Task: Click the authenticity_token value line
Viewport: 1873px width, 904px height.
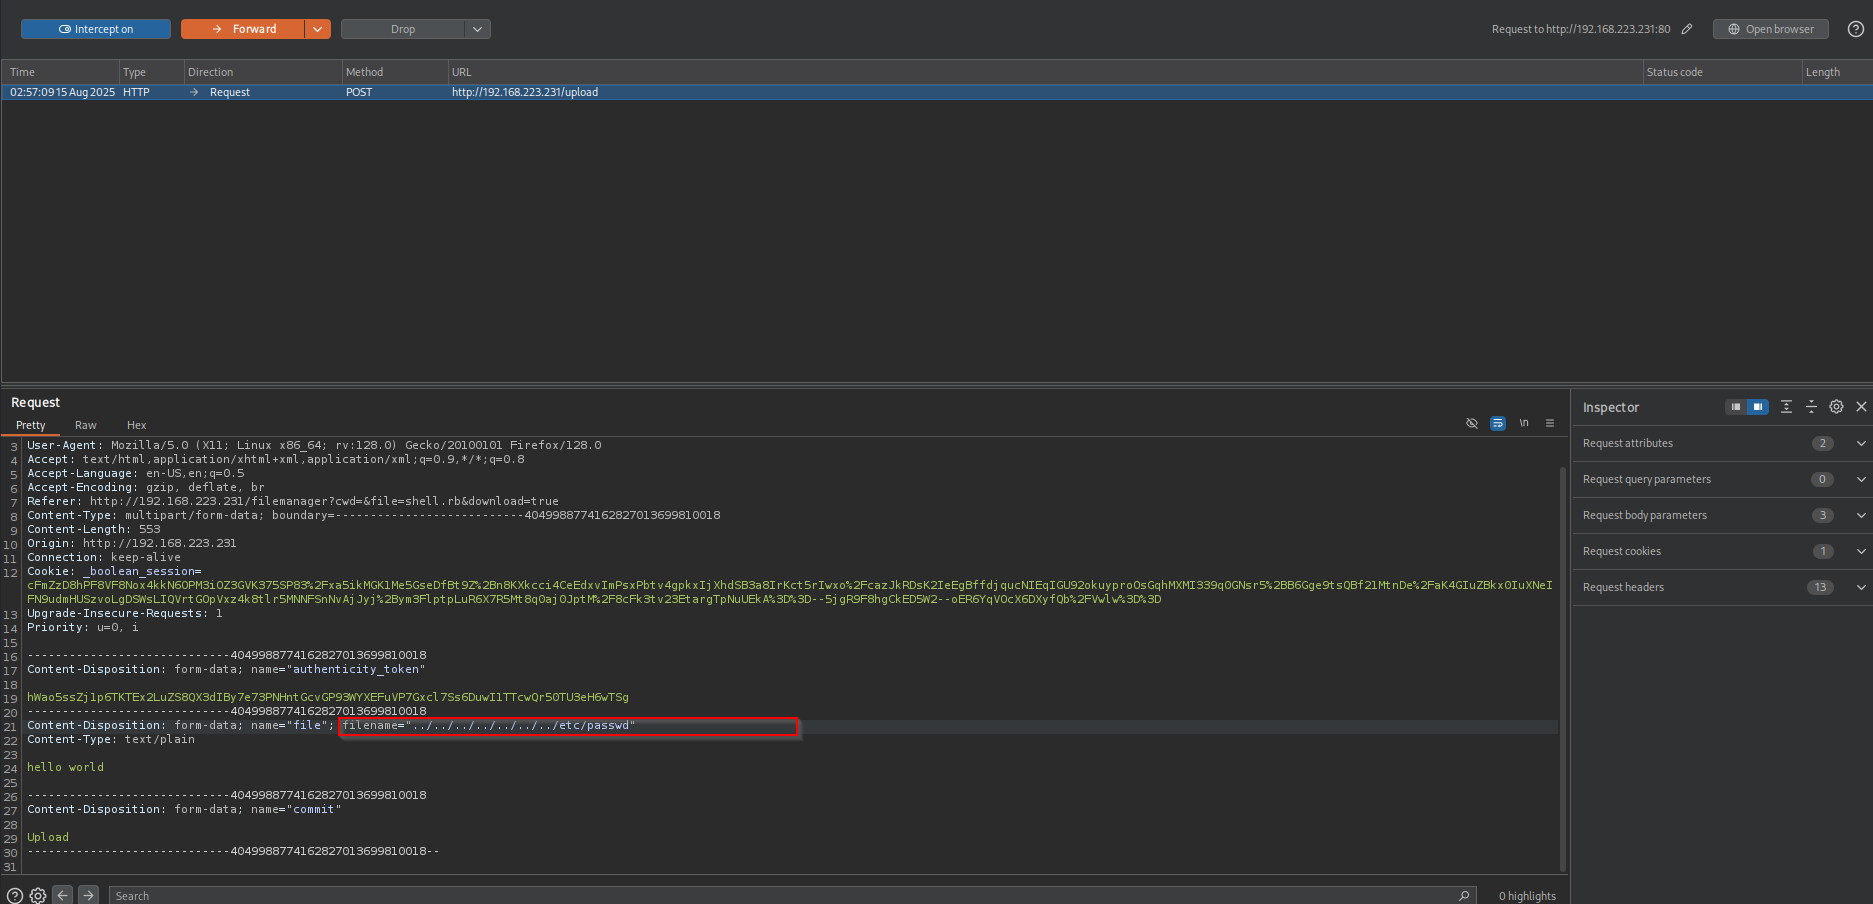Action: pos(328,697)
